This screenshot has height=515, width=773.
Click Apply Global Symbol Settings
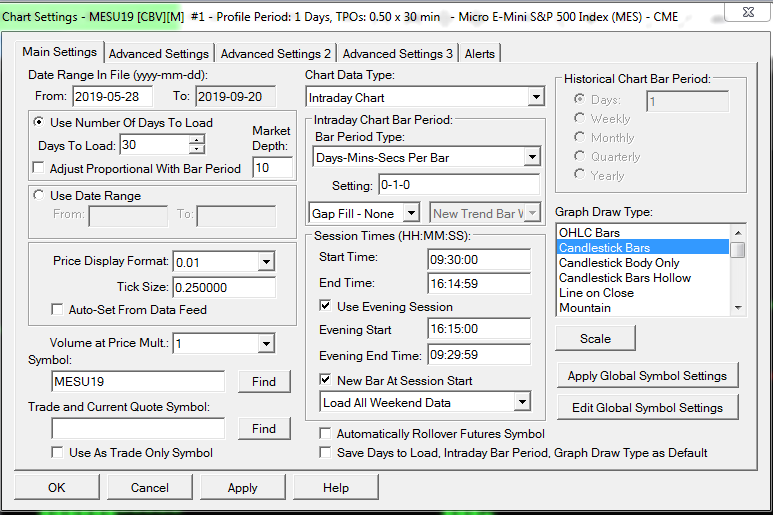pyautogui.click(x=647, y=376)
